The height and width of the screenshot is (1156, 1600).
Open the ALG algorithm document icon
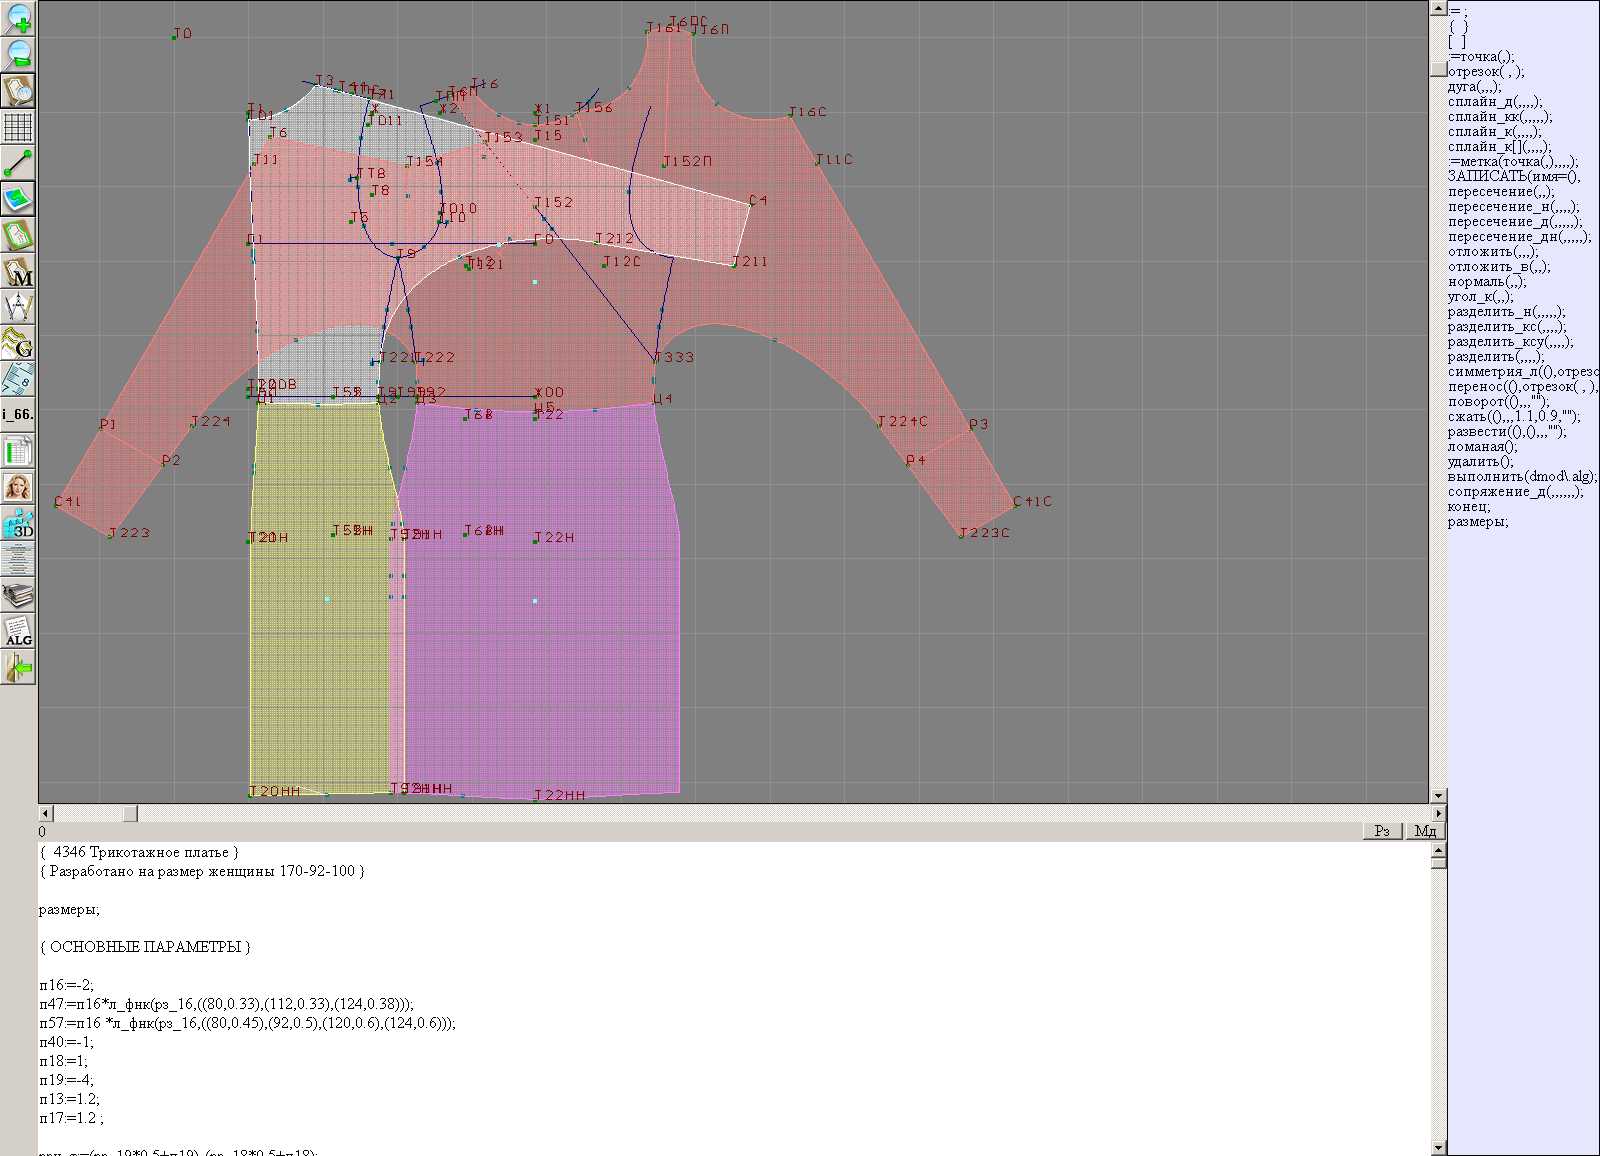point(18,631)
